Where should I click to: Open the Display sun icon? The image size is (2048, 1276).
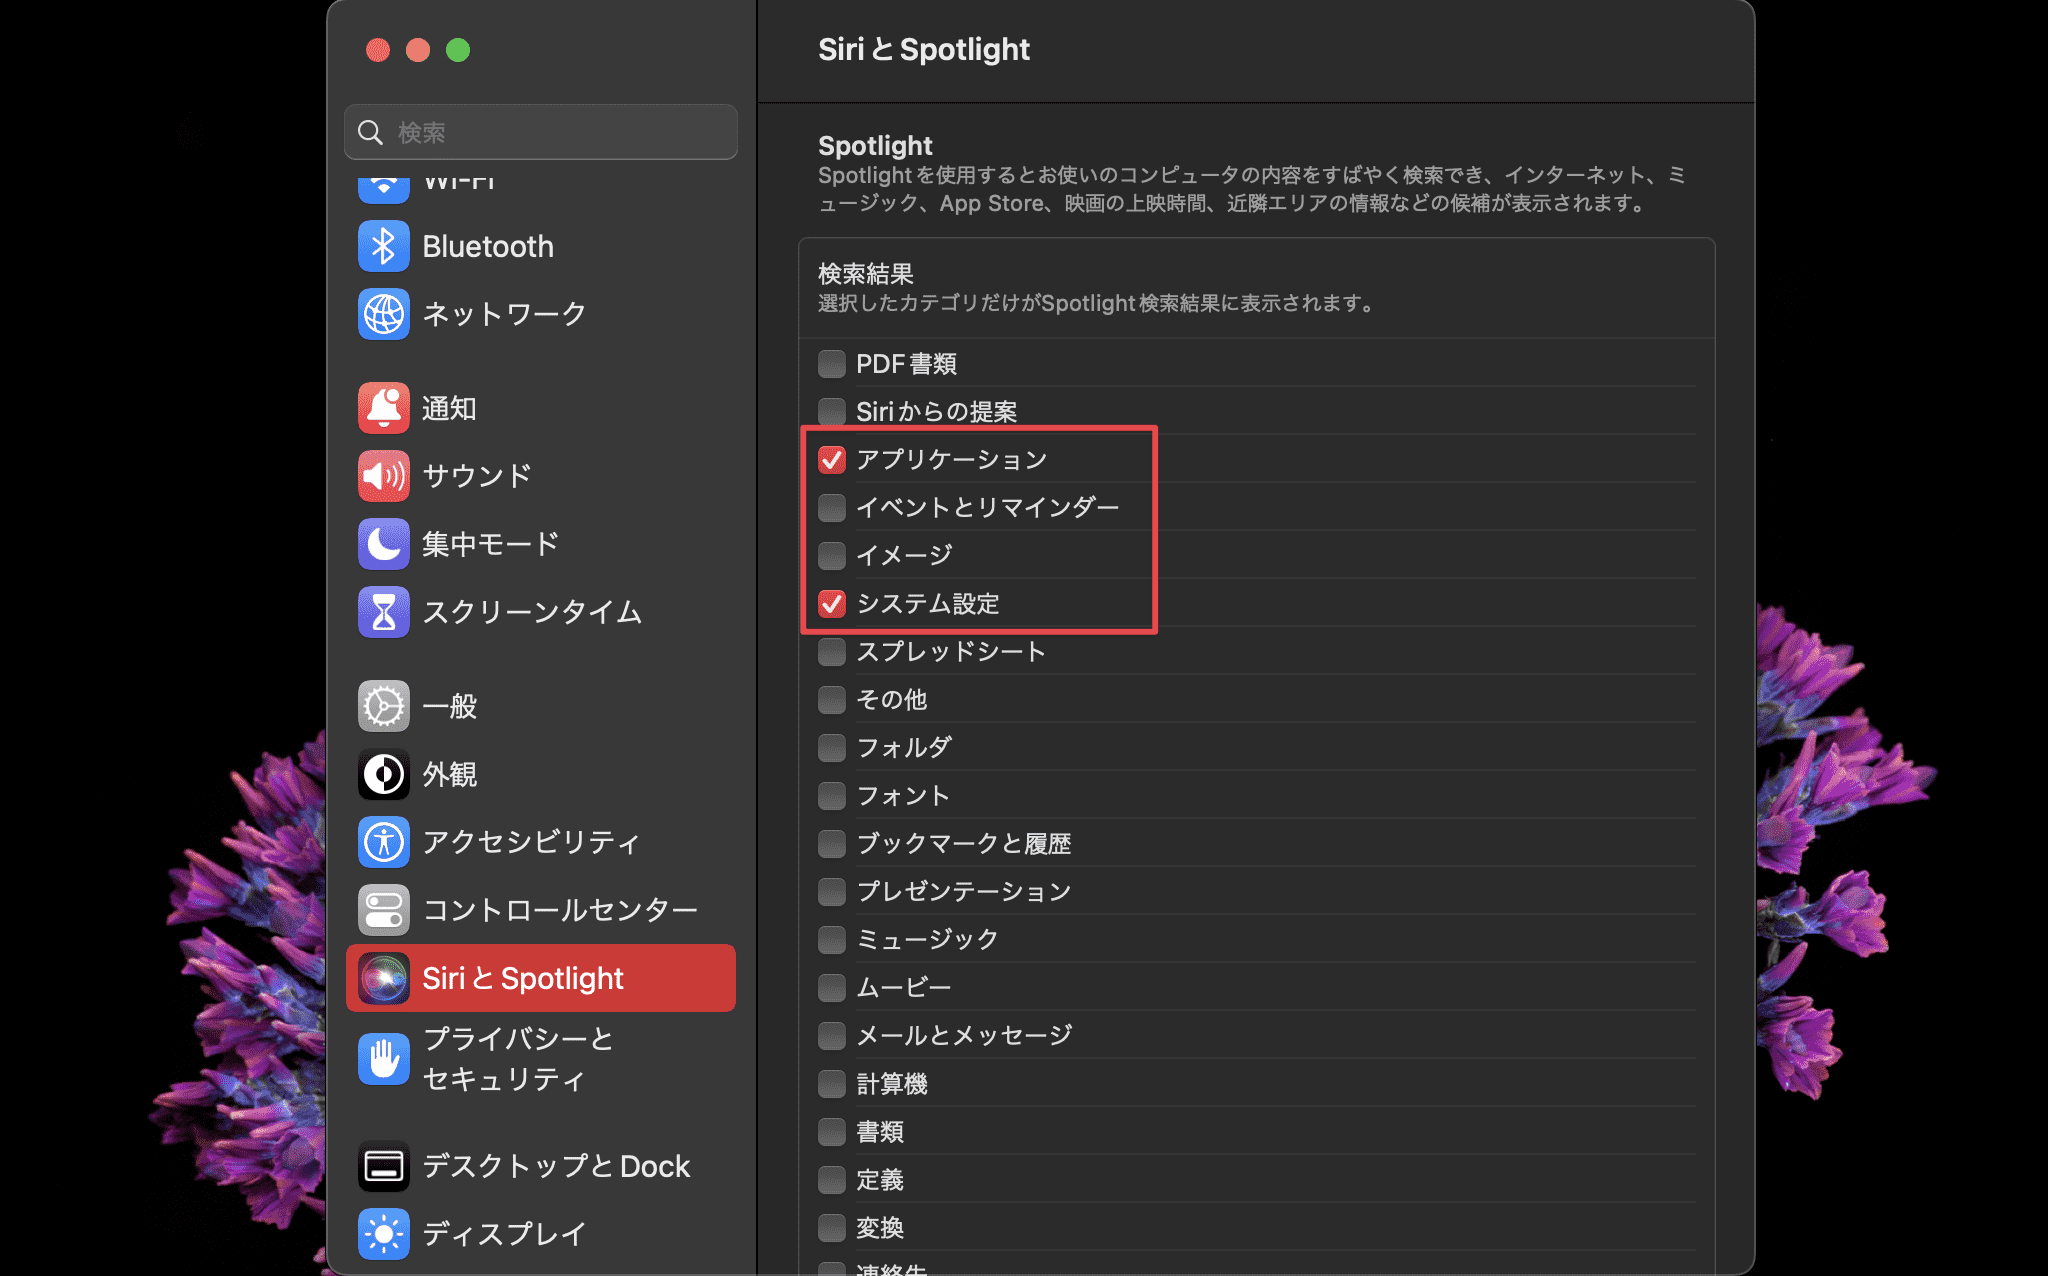(x=384, y=1234)
